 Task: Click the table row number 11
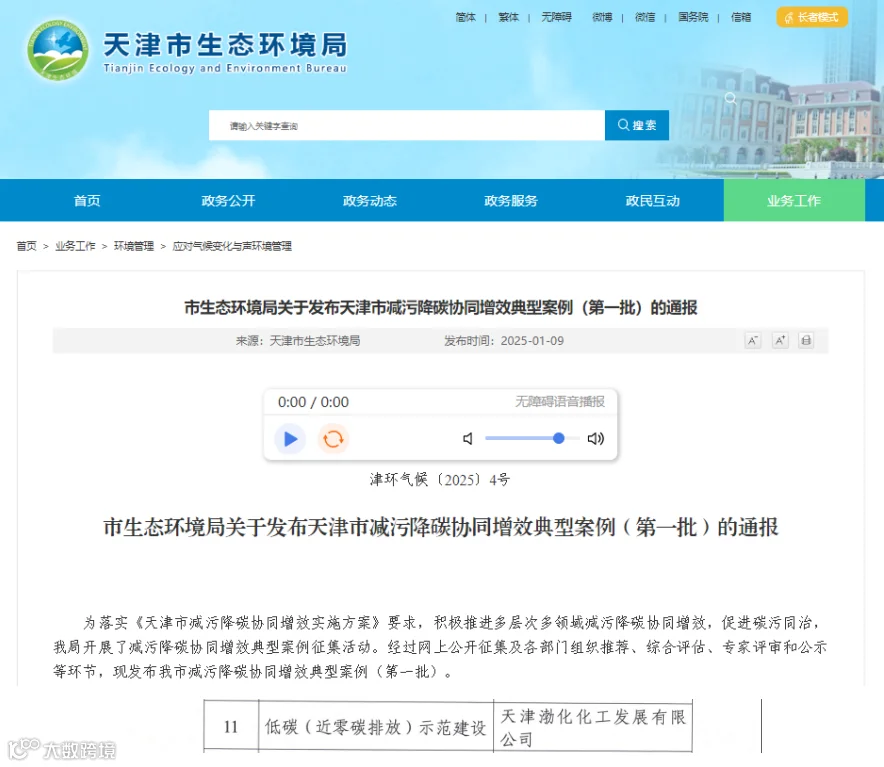231,727
